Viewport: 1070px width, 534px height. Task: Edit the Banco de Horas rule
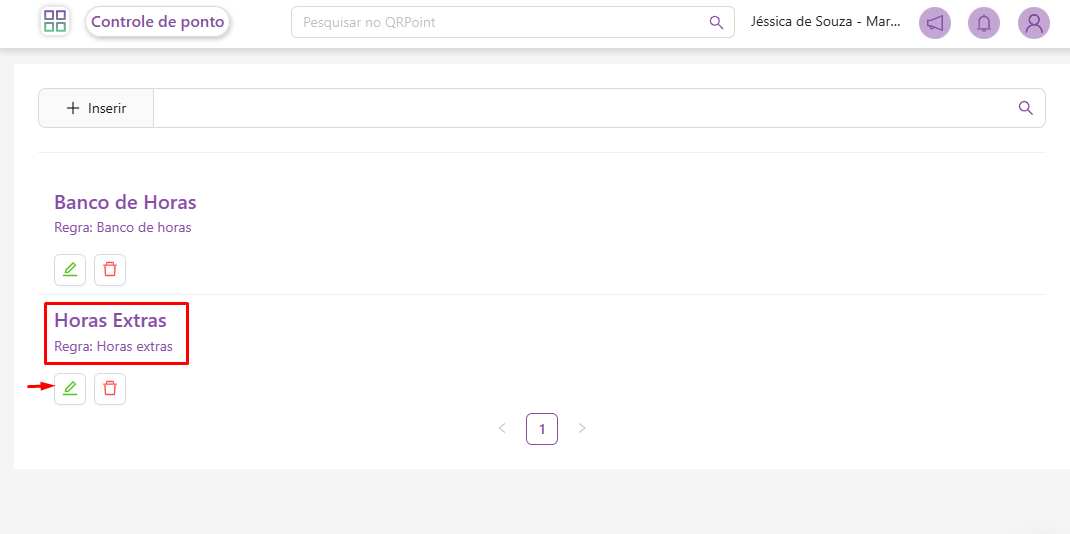pos(70,269)
